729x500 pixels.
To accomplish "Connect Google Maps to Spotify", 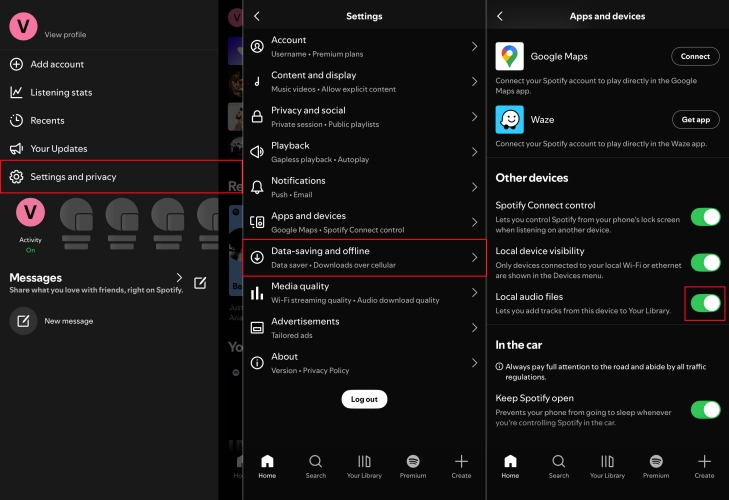I will click(695, 56).
